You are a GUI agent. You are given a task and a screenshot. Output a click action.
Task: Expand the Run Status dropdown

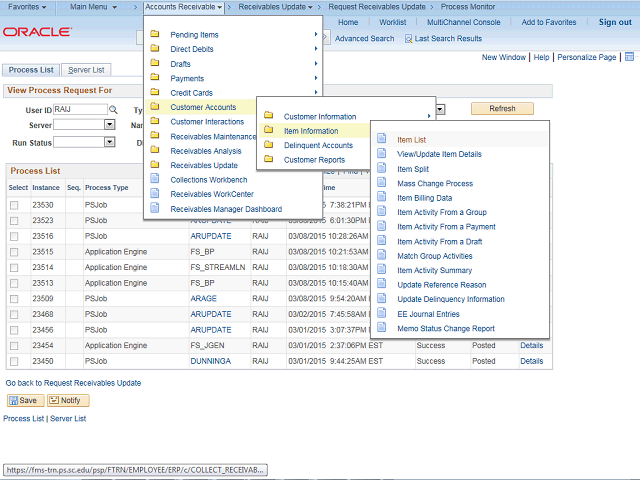pos(109,142)
